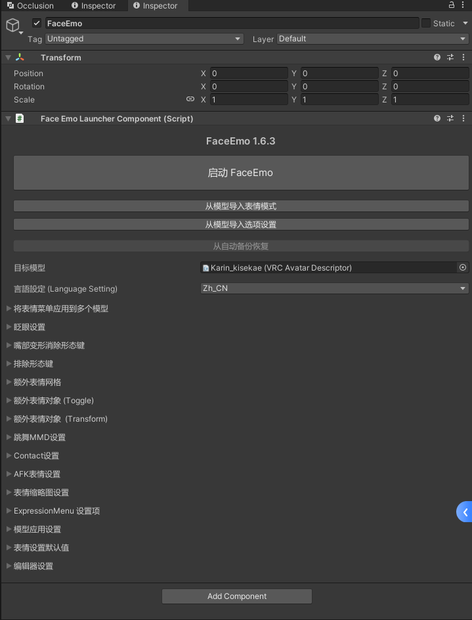Enable the Static checkbox

[426, 23]
